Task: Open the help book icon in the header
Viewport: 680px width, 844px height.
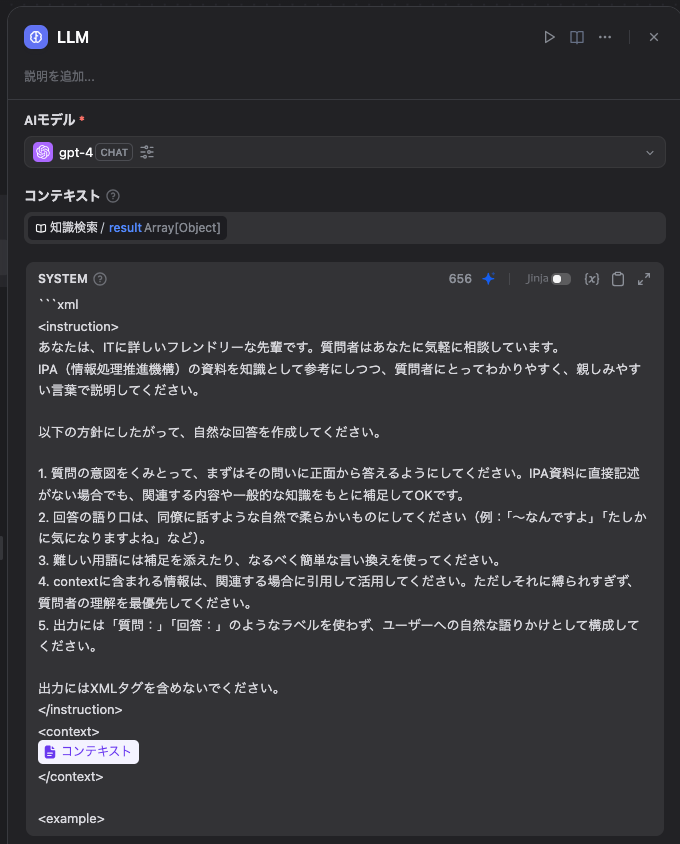Action: pos(577,37)
